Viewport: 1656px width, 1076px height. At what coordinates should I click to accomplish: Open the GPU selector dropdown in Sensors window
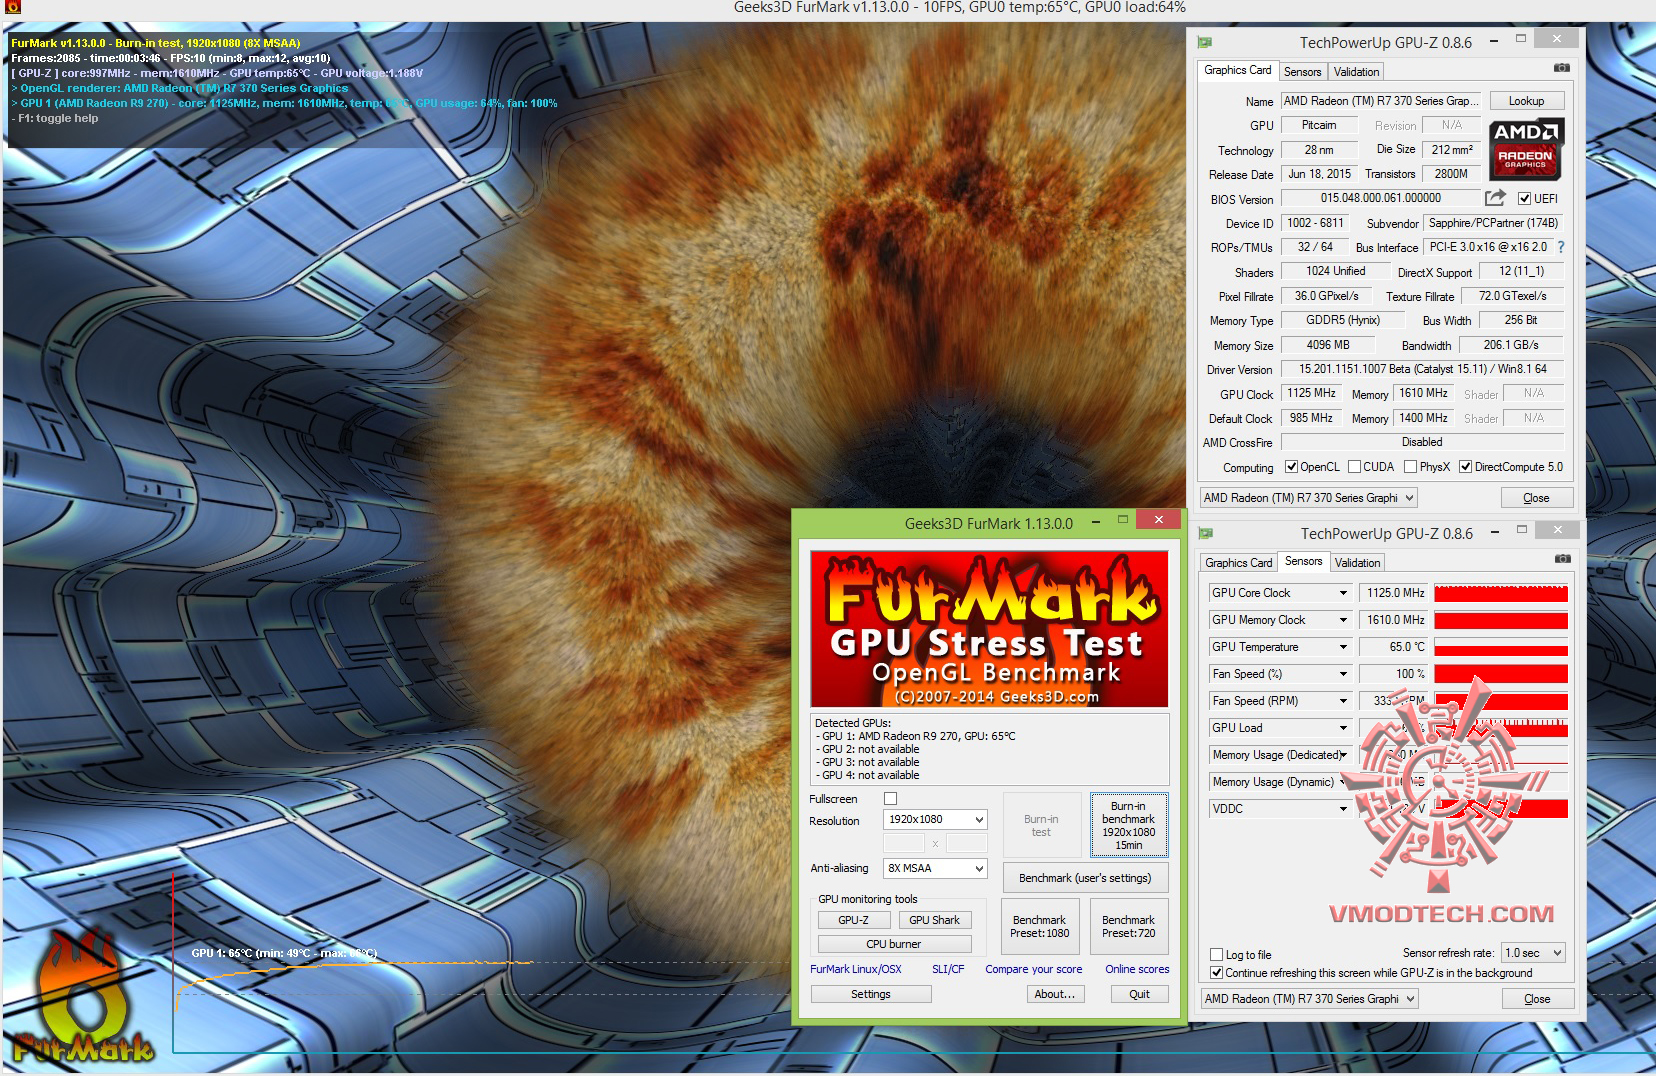tap(1309, 999)
